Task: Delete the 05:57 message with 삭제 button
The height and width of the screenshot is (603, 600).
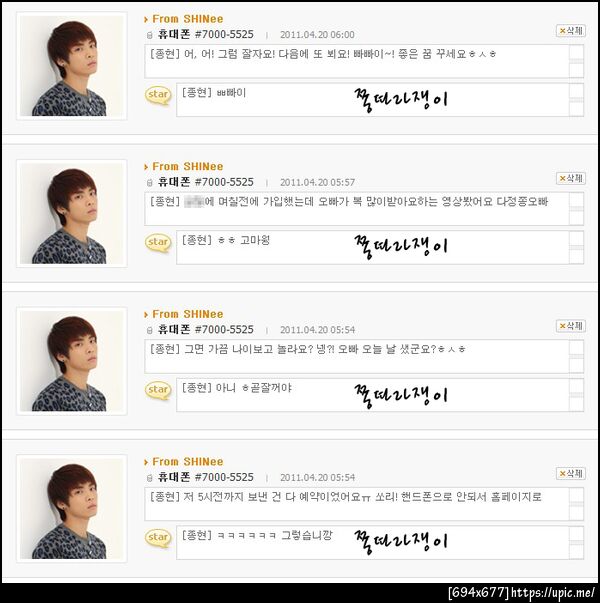Action: [x=571, y=178]
